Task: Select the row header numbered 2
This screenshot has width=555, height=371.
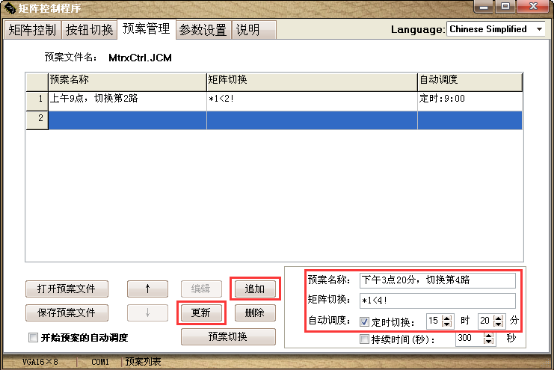Action: coord(37,120)
